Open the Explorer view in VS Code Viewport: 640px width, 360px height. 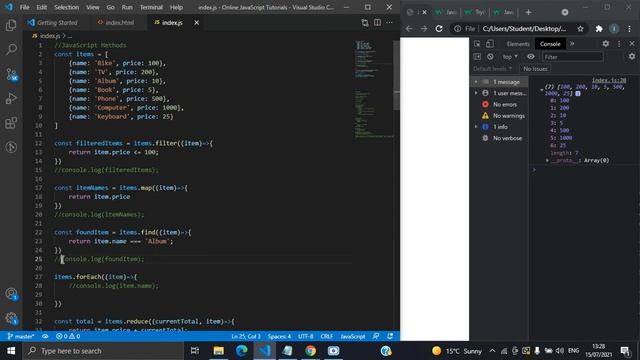11,25
